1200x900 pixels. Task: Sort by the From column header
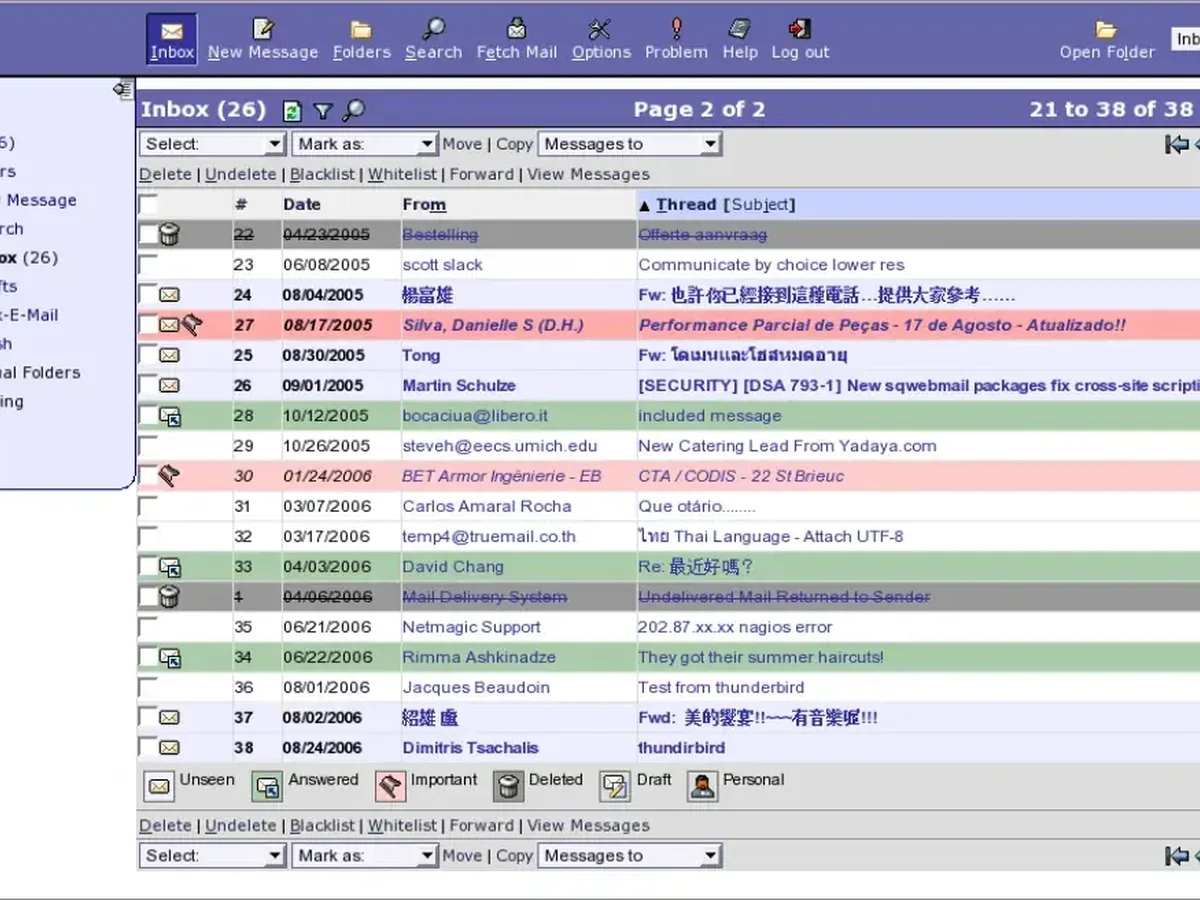click(x=424, y=204)
